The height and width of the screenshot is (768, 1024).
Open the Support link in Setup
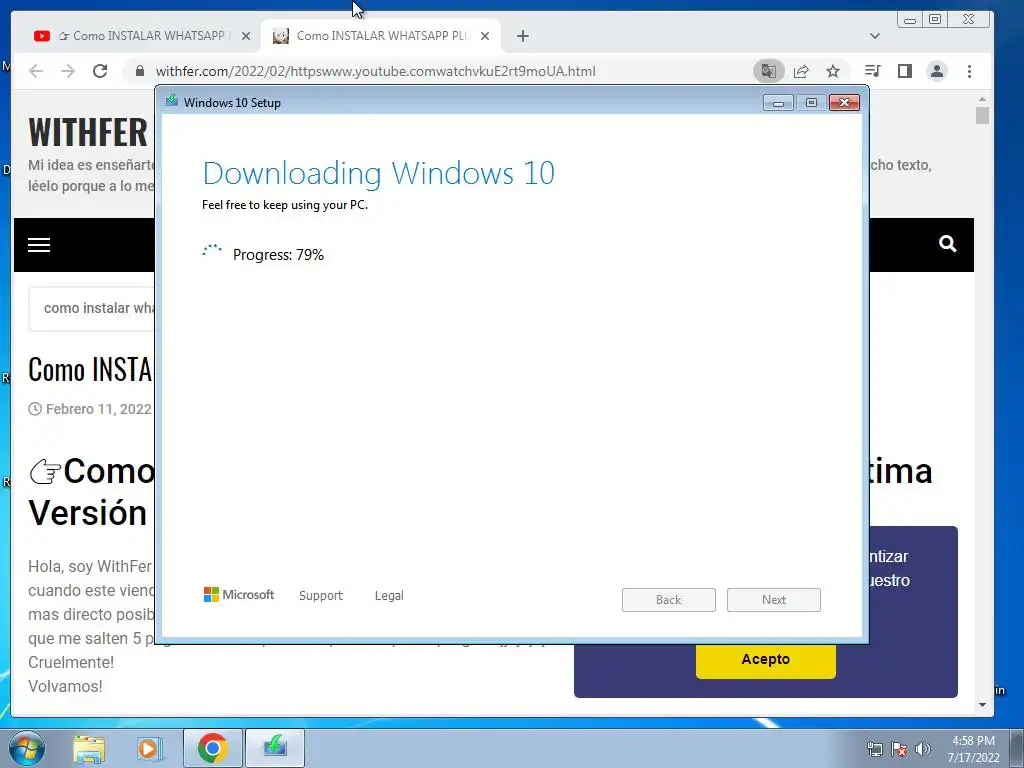[x=321, y=596]
